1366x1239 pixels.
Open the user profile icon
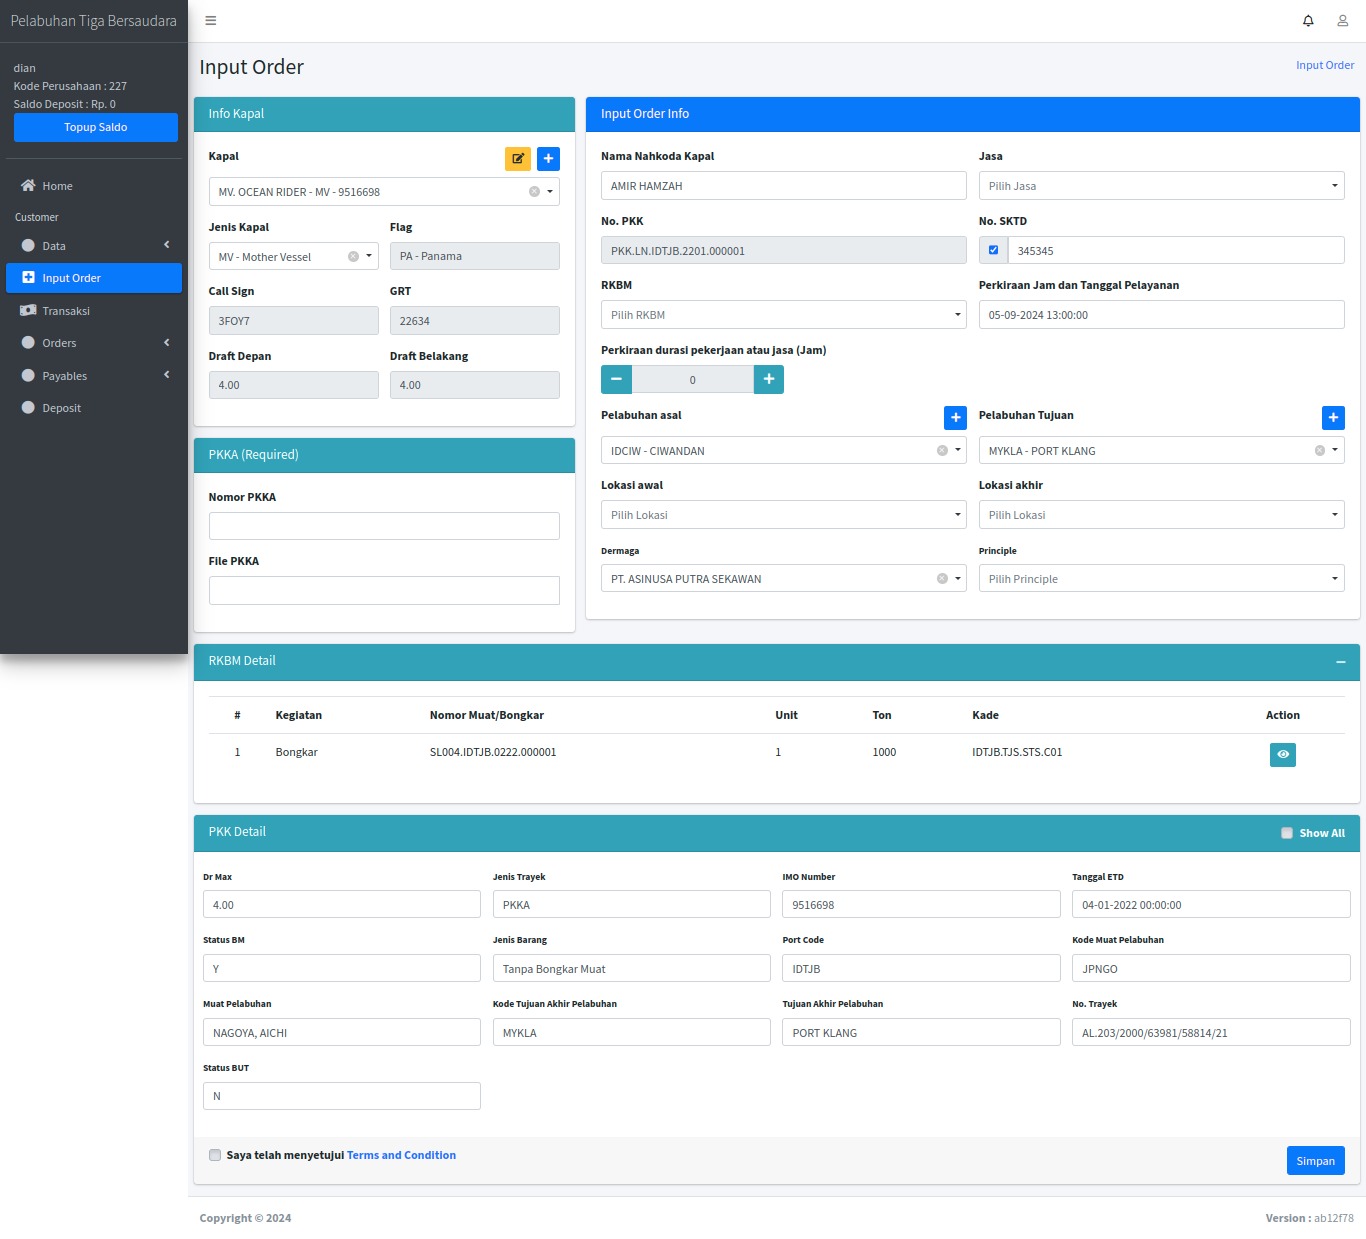pyautogui.click(x=1343, y=21)
